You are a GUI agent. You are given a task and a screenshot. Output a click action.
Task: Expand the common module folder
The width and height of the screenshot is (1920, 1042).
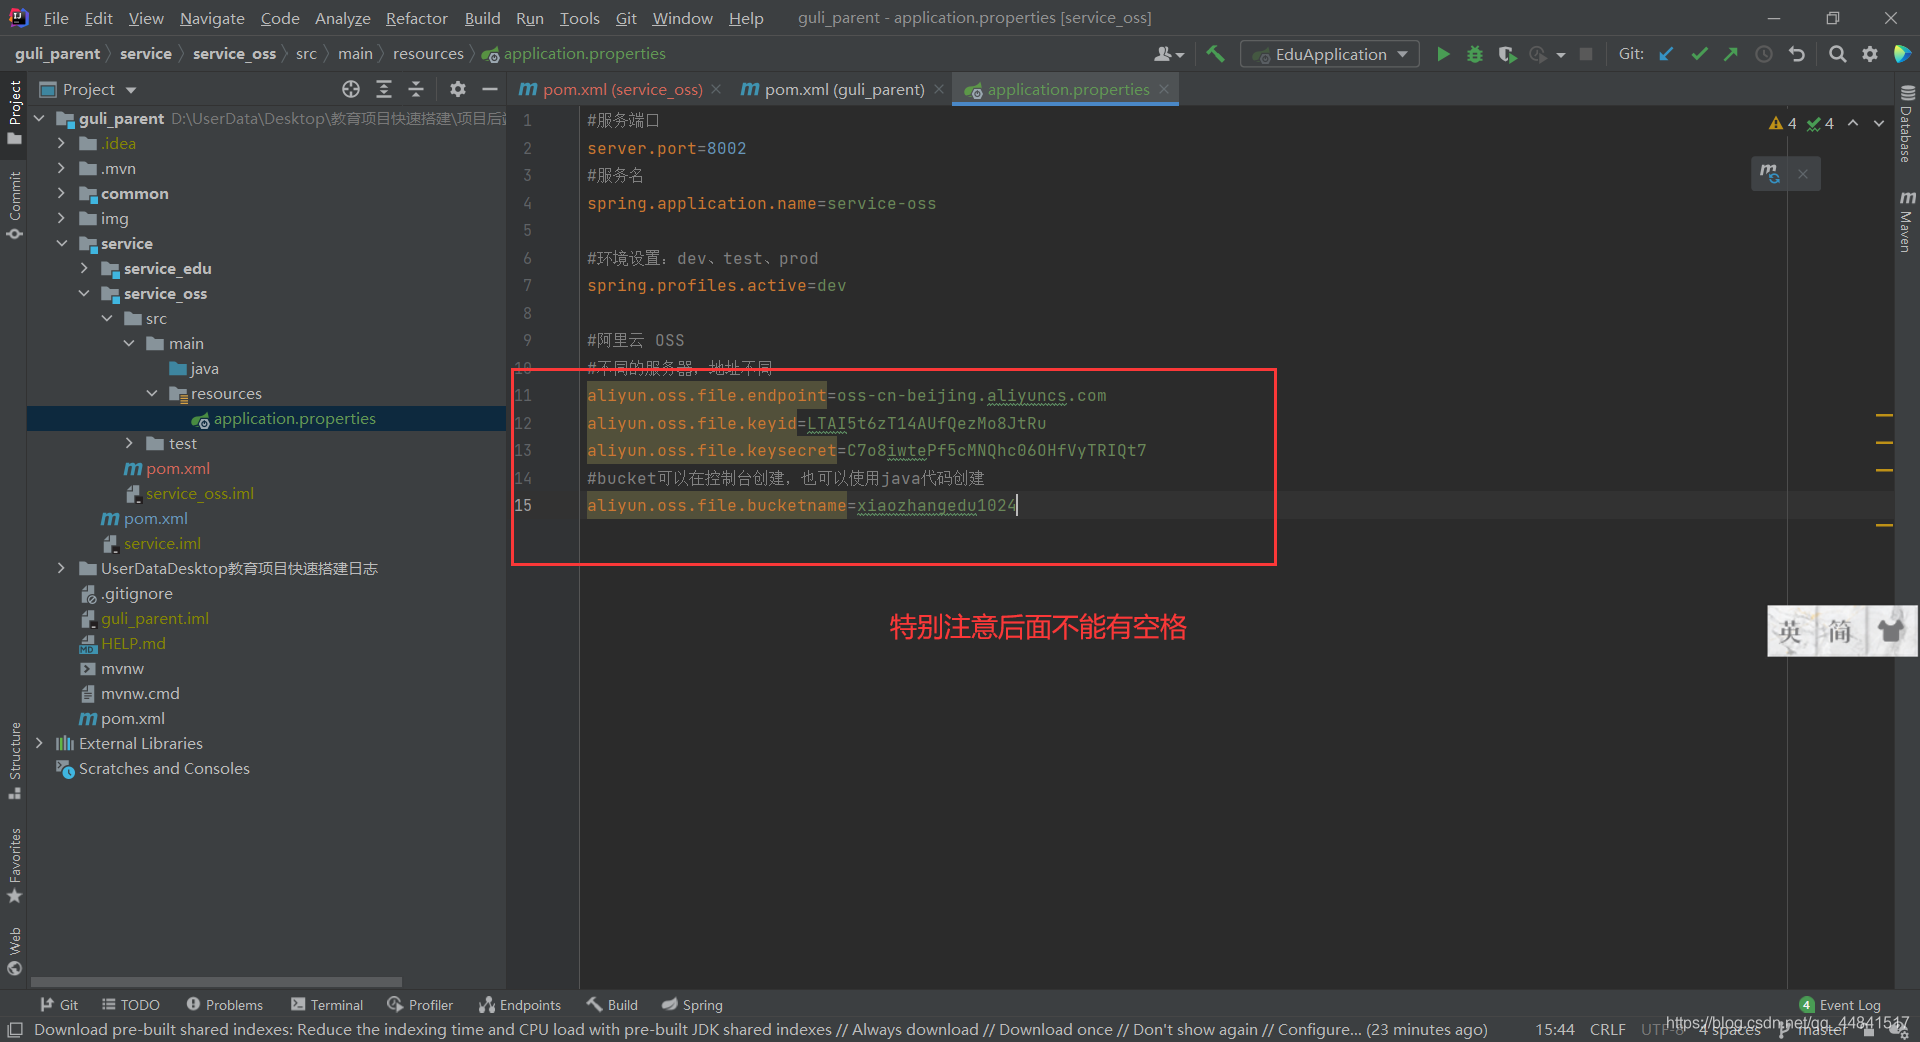coord(61,193)
